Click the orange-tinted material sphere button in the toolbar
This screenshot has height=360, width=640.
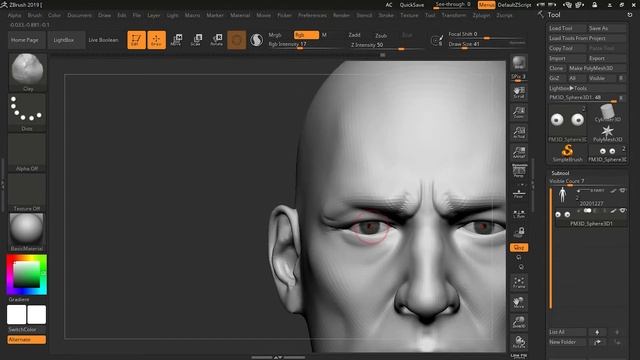[236, 40]
